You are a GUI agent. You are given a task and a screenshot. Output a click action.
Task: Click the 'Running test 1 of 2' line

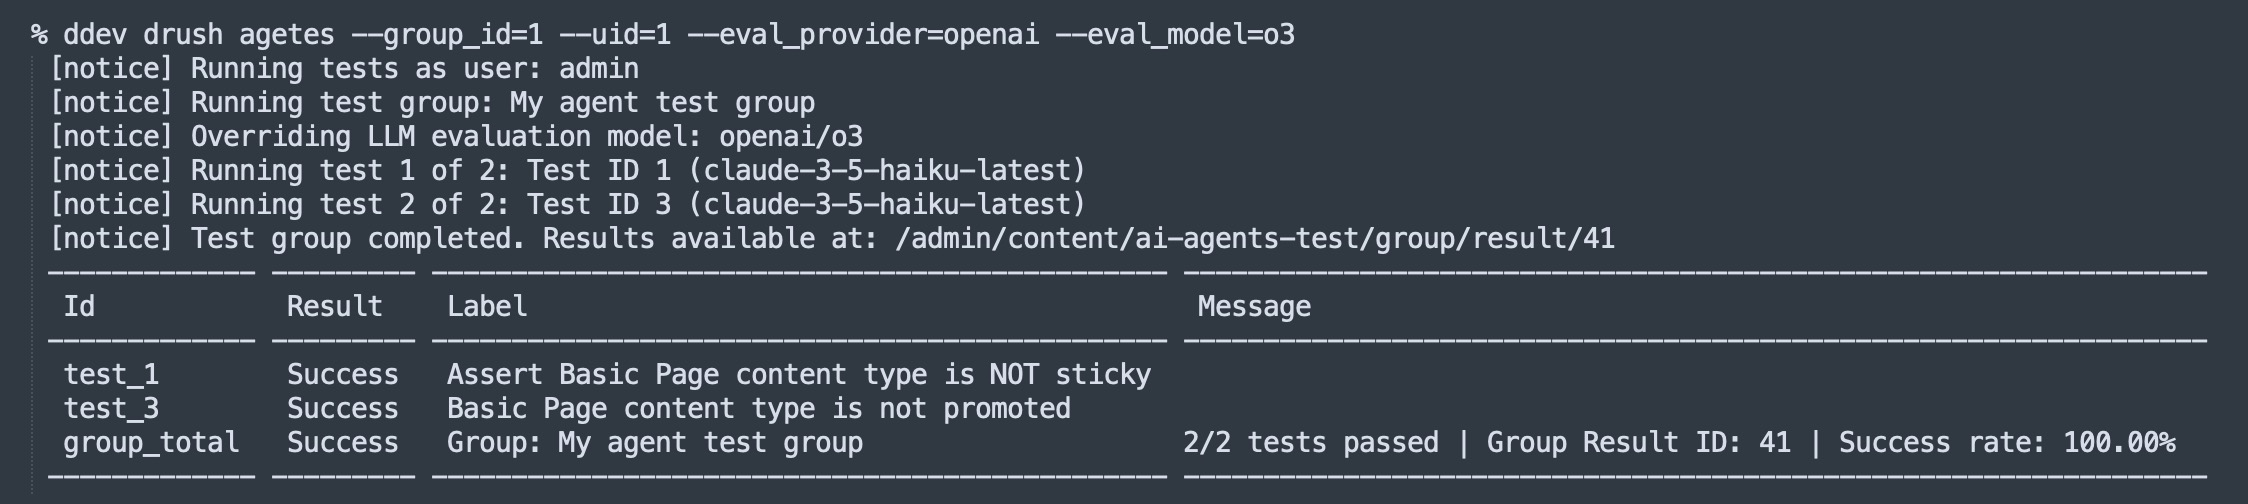(x=568, y=171)
